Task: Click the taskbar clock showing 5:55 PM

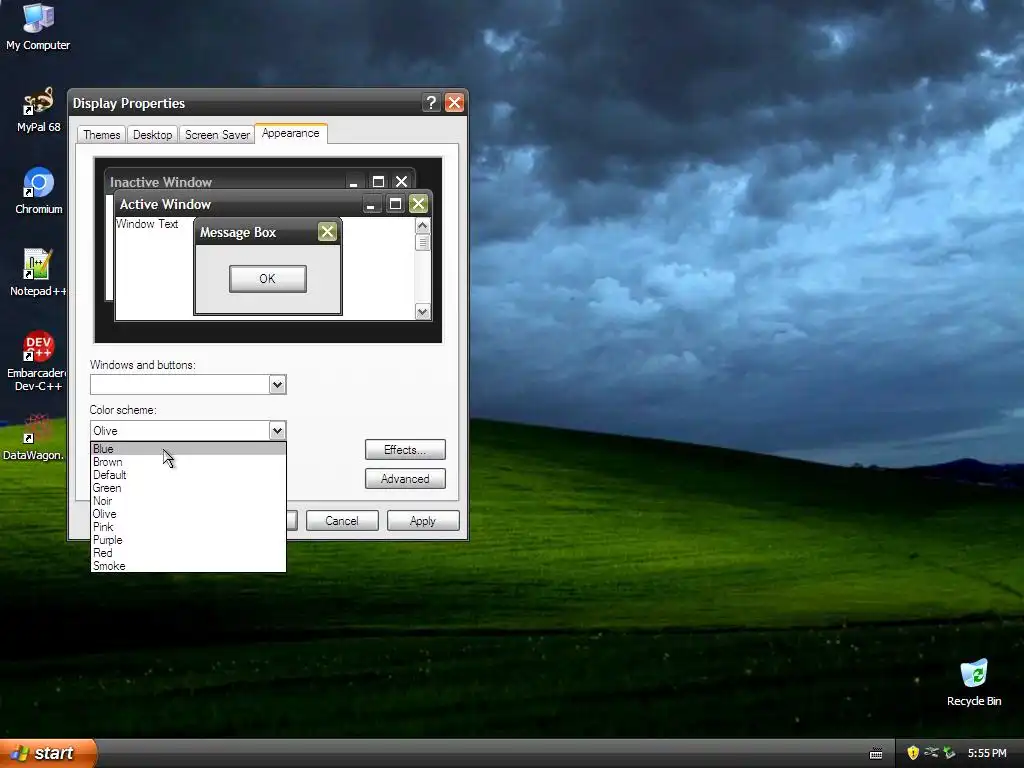Action: [x=987, y=753]
